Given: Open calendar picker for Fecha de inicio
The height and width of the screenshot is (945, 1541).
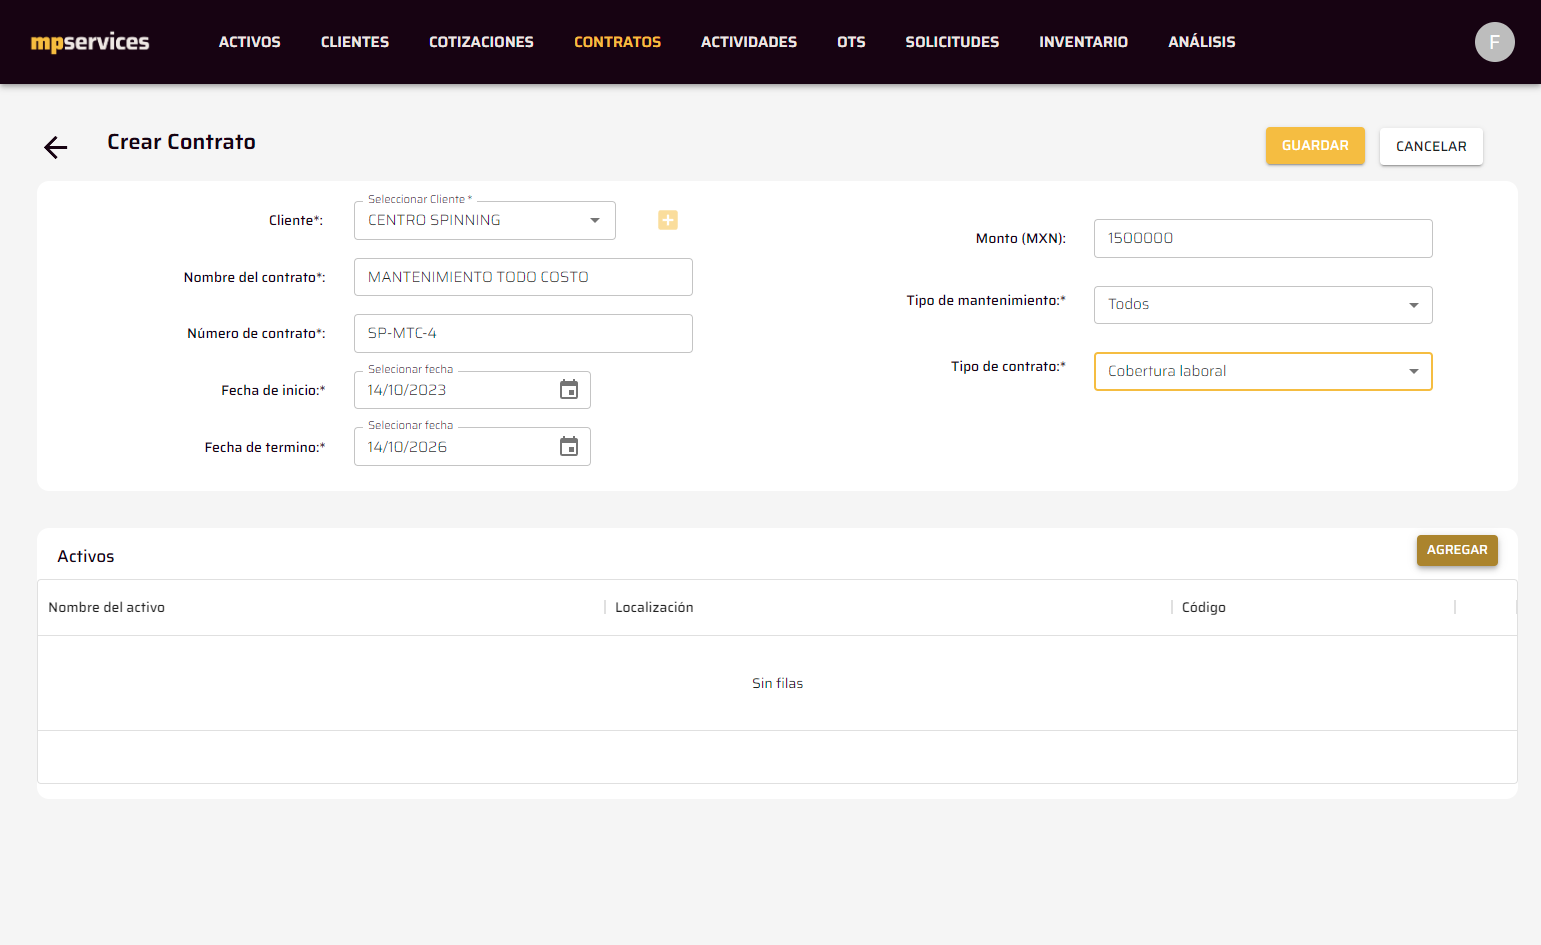Looking at the screenshot, I should (569, 390).
